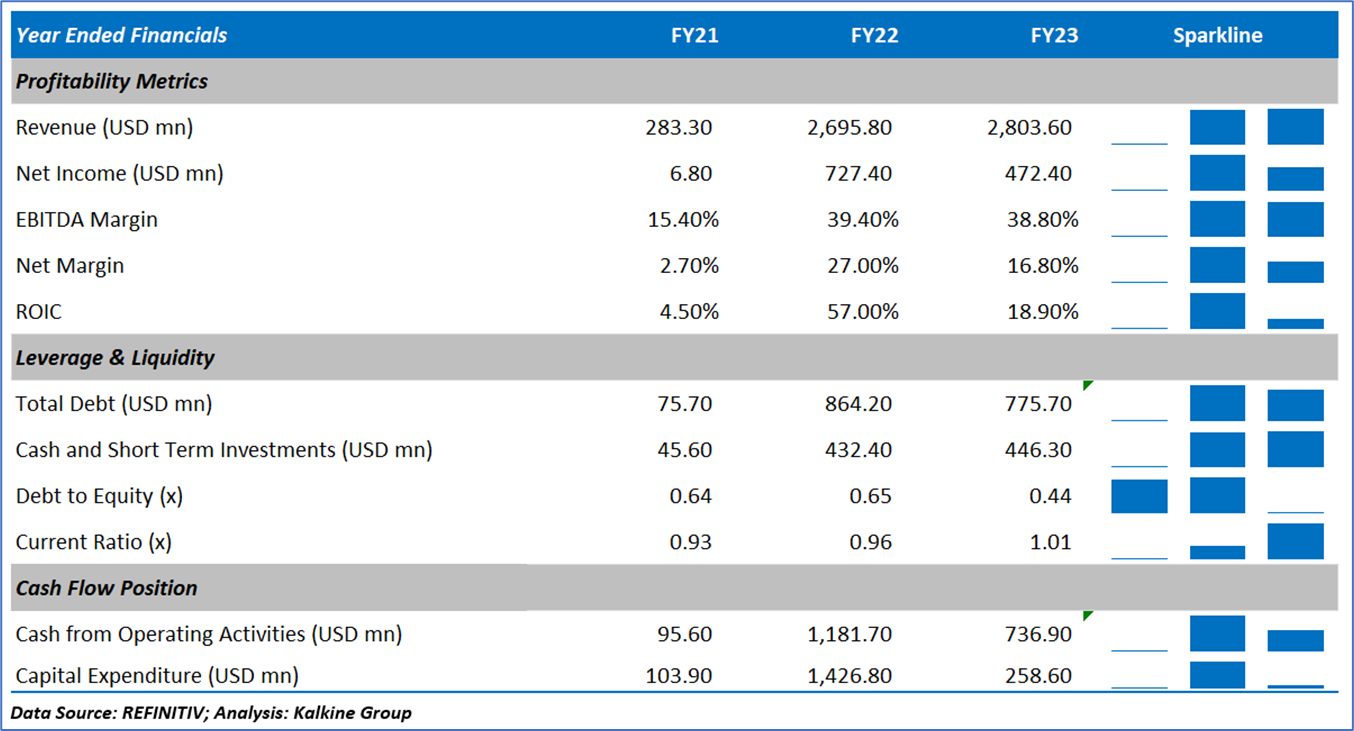Click the Year Ended Financials header cell
1354x731 pixels.
121,36
